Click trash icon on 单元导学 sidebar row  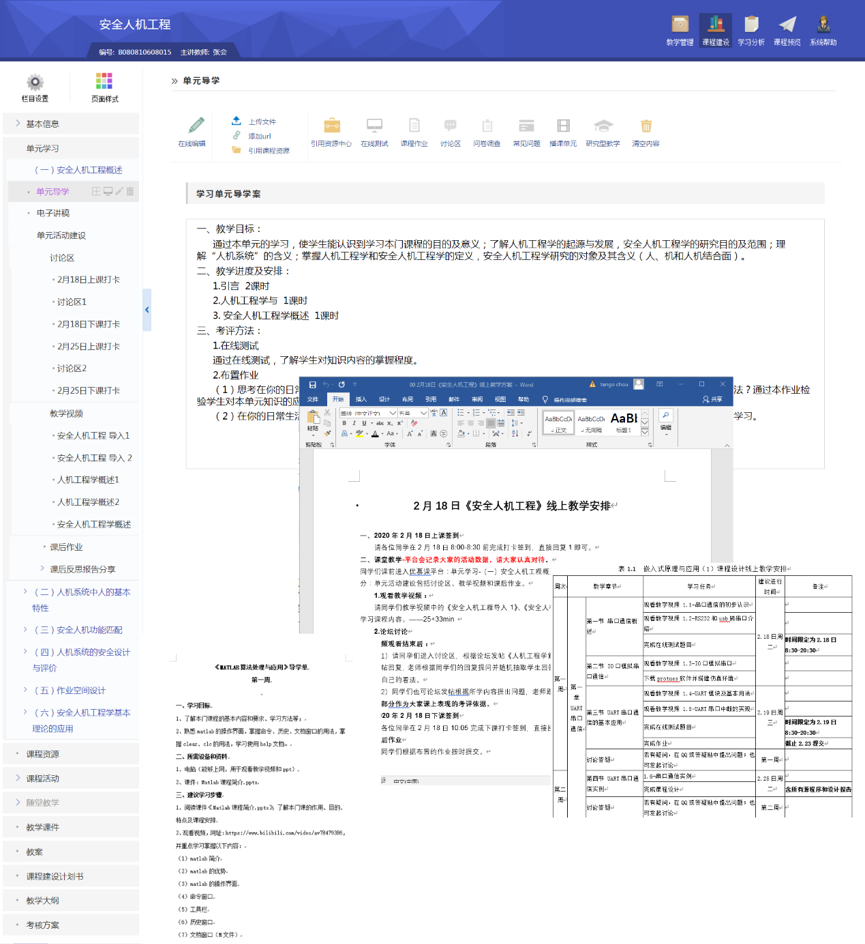tap(130, 191)
